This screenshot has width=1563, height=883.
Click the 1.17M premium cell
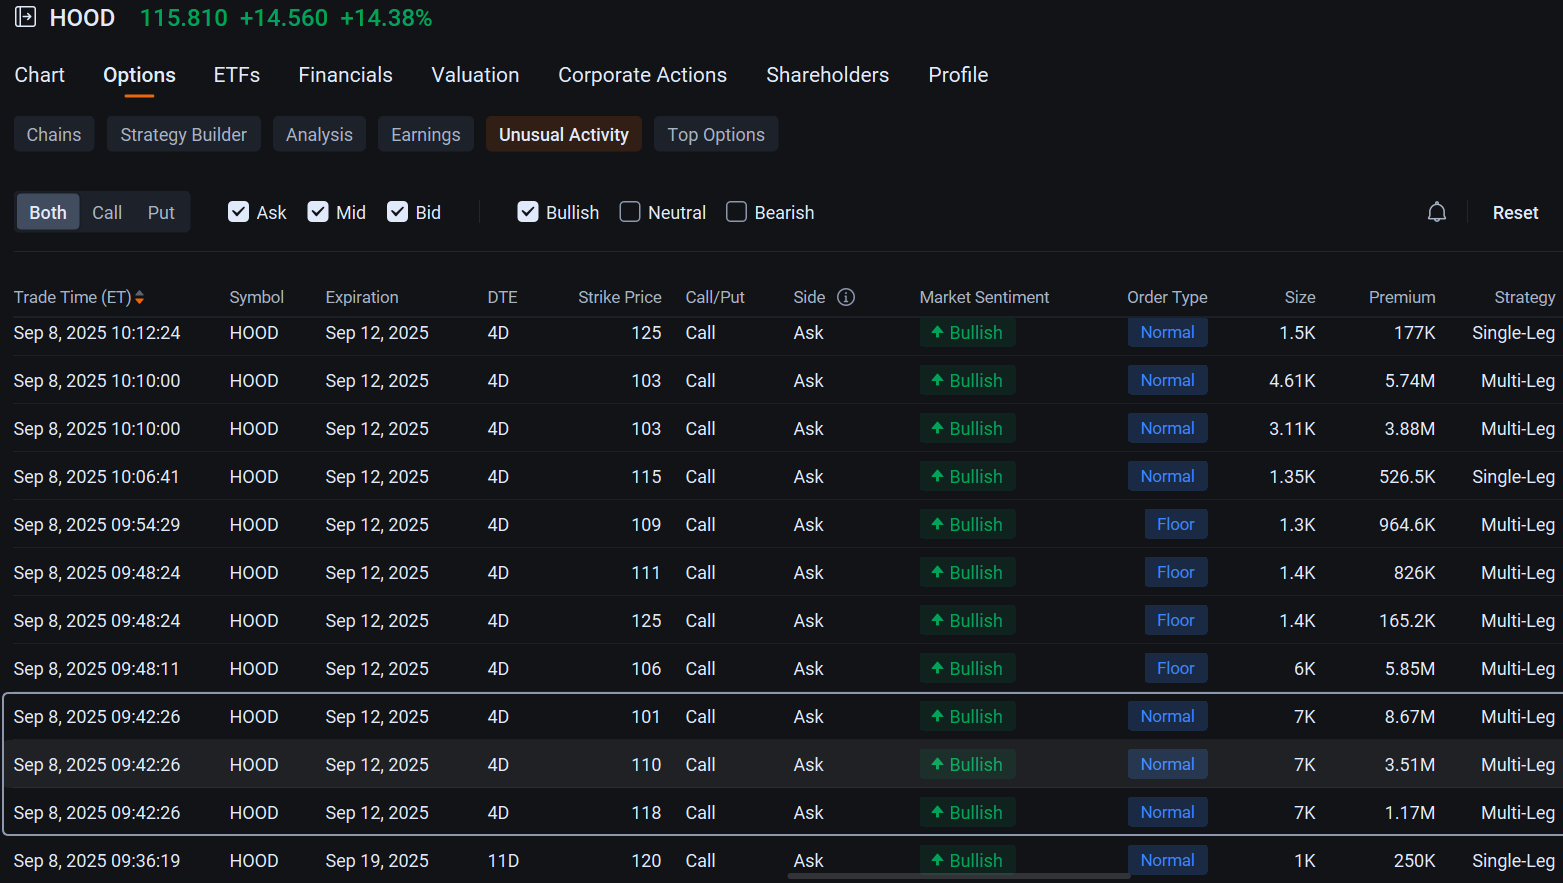pyautogui.click(x=1410, y=813)
